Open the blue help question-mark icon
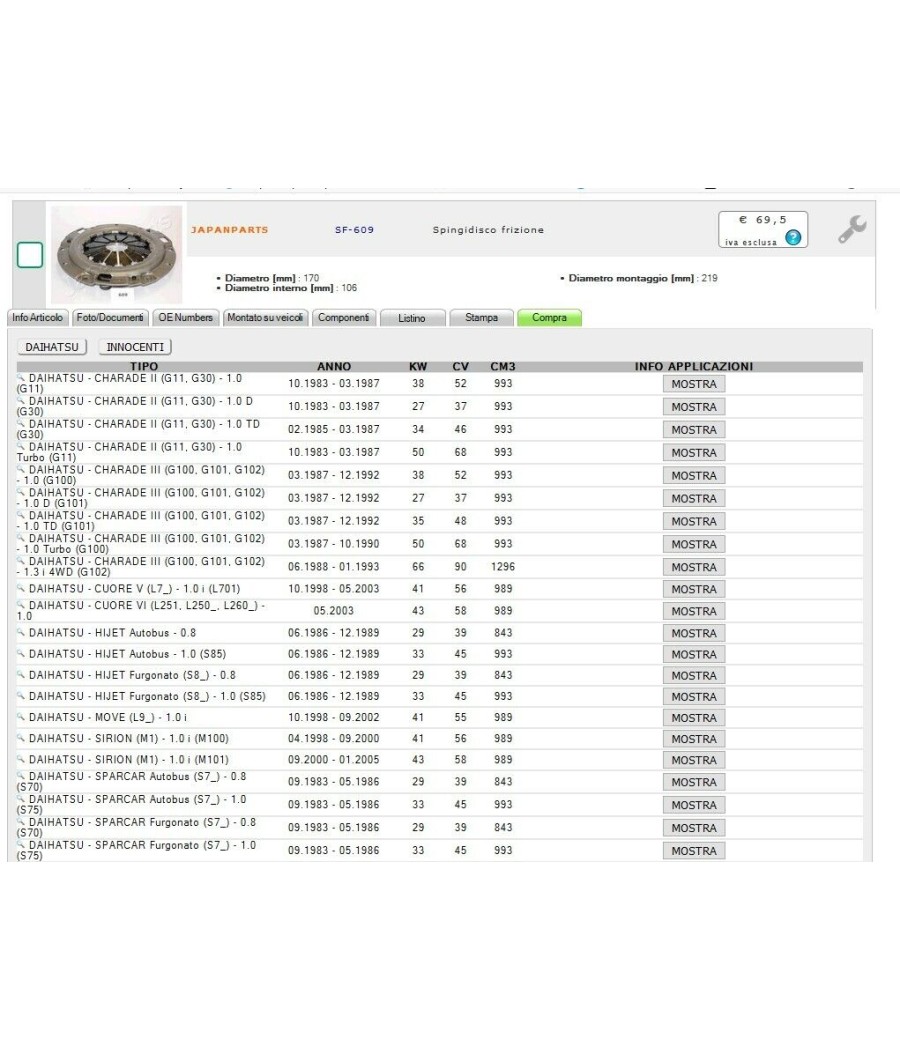This screenshot has height=1050, width=900. coord(793,237)
